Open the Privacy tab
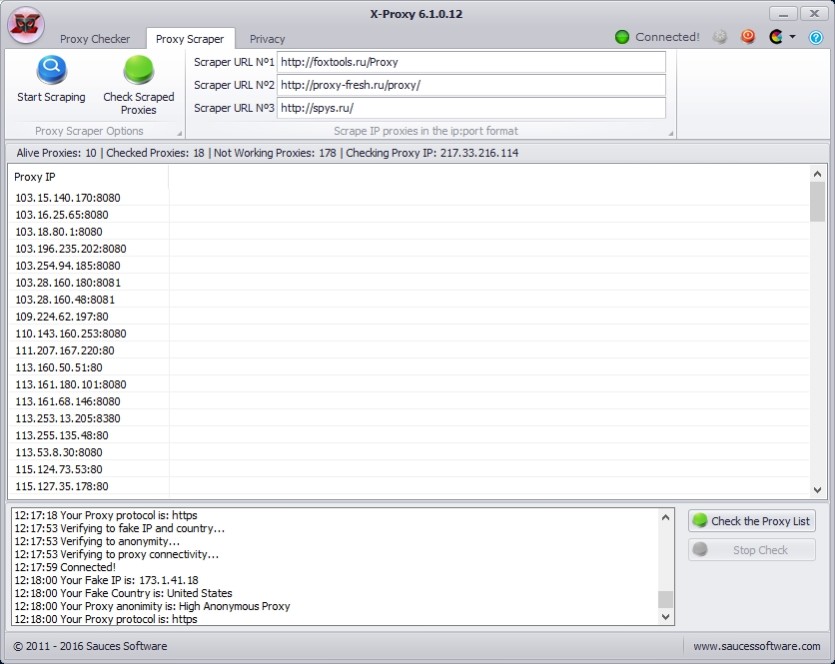 267,39
